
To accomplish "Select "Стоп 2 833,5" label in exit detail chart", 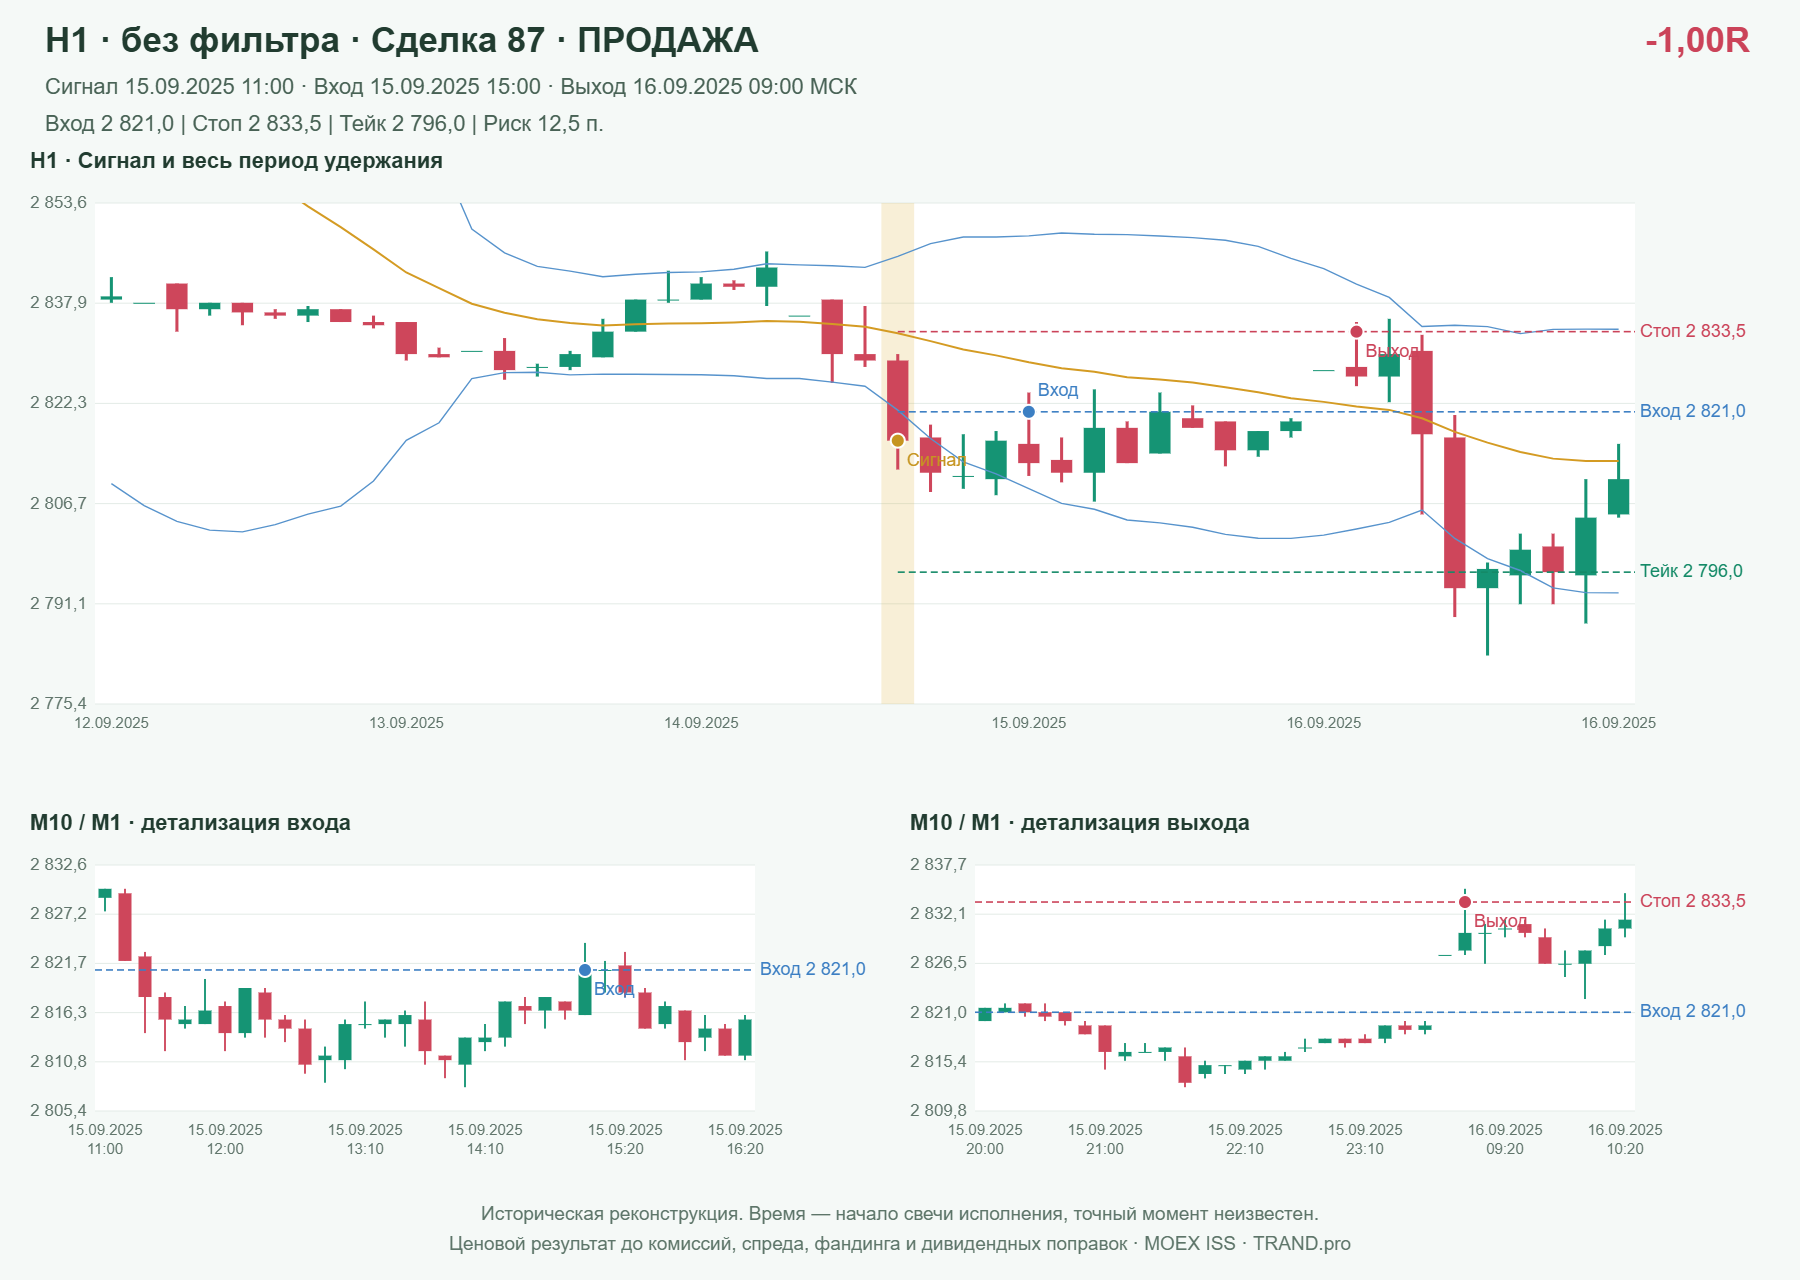I will click(1693, 901).
